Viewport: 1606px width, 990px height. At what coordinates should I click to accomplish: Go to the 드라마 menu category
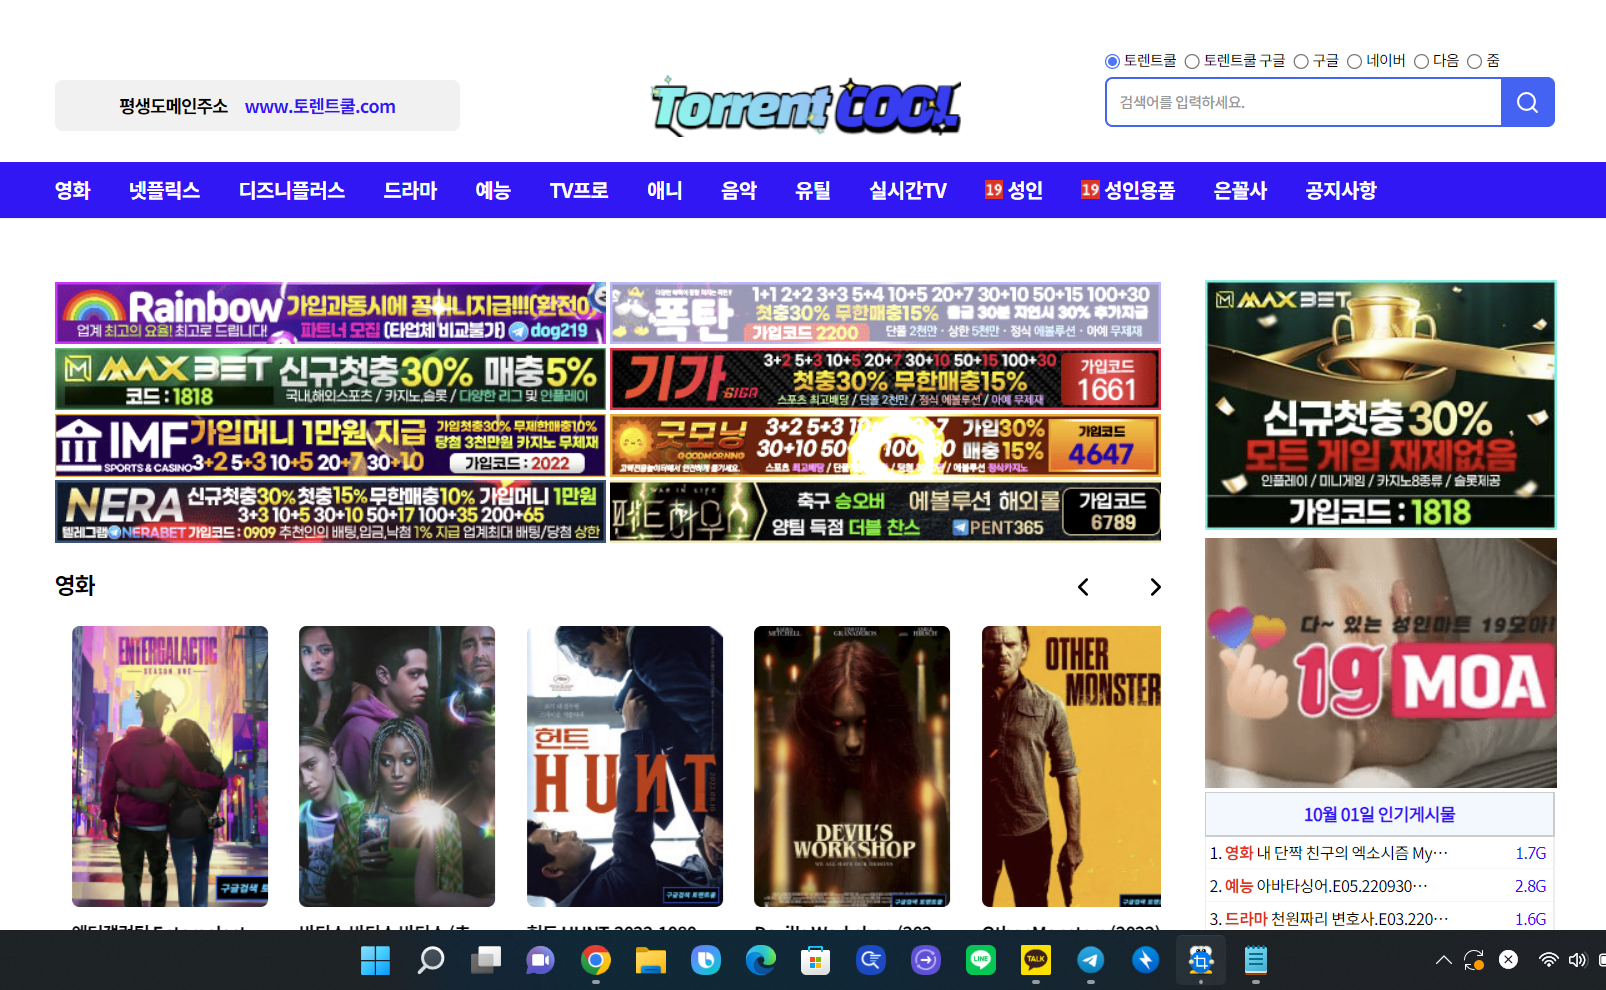pos(410,190)
